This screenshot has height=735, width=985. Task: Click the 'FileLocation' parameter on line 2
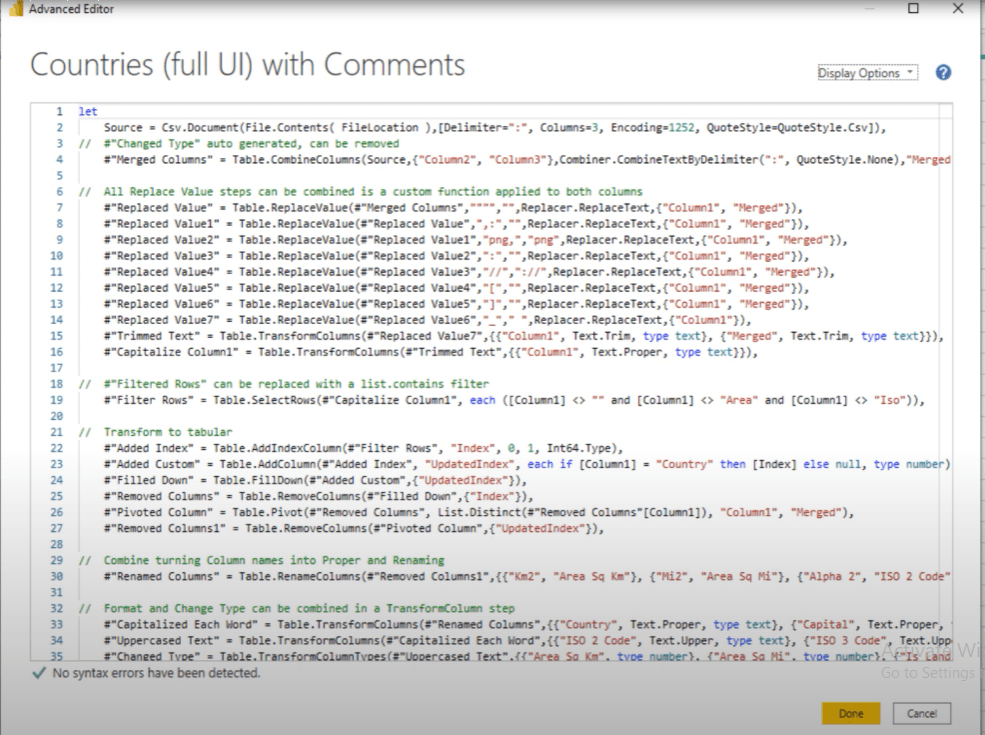[379, 128]
